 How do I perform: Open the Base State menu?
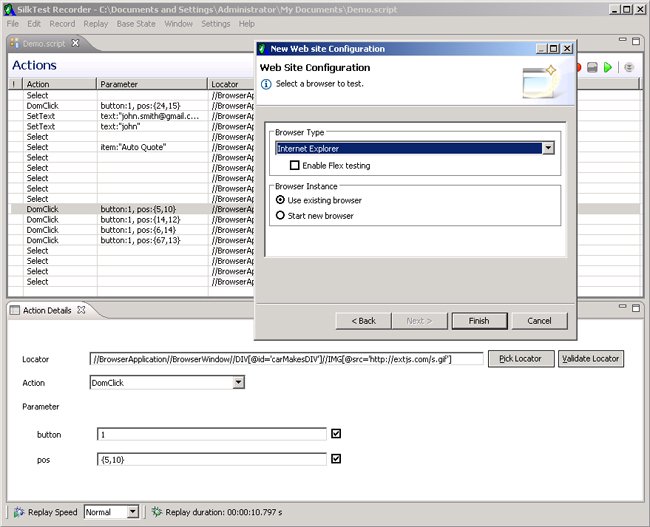click(x=135, y=23)
